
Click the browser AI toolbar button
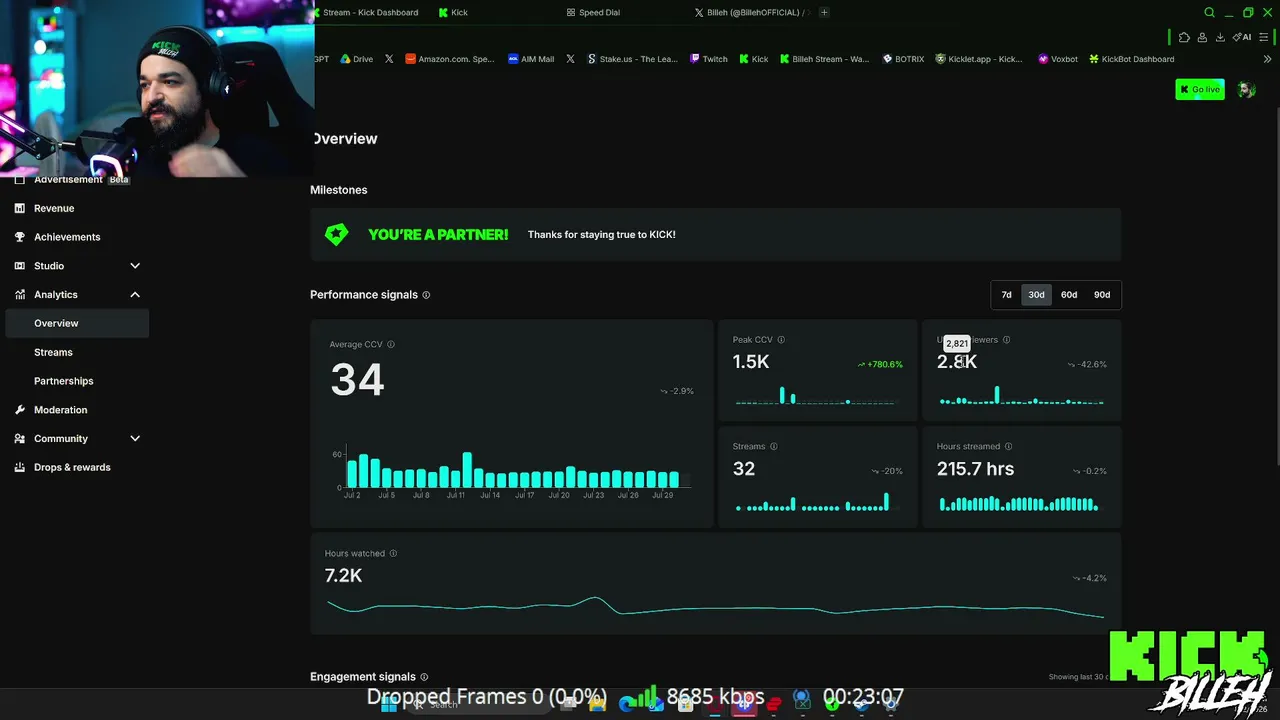[x=1243, y=37]
